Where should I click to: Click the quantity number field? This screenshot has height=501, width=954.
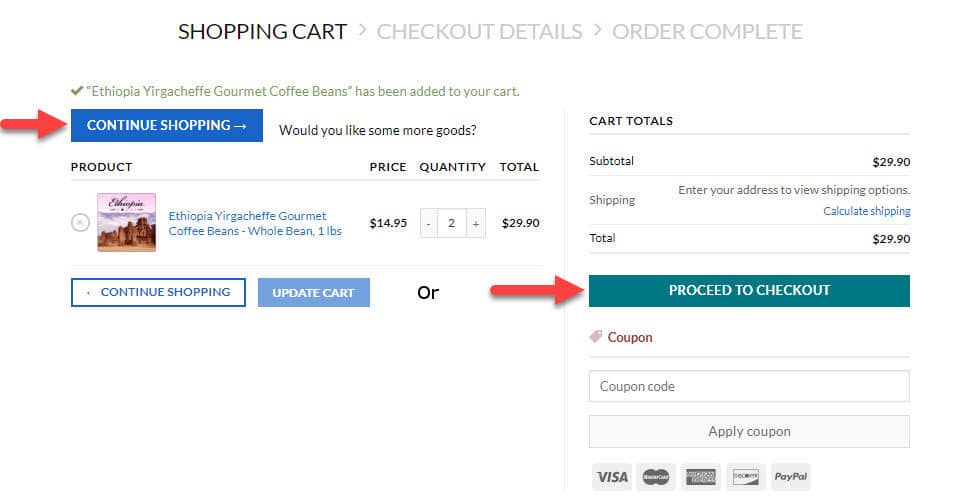pyautogui.click(x=451, y=223)
